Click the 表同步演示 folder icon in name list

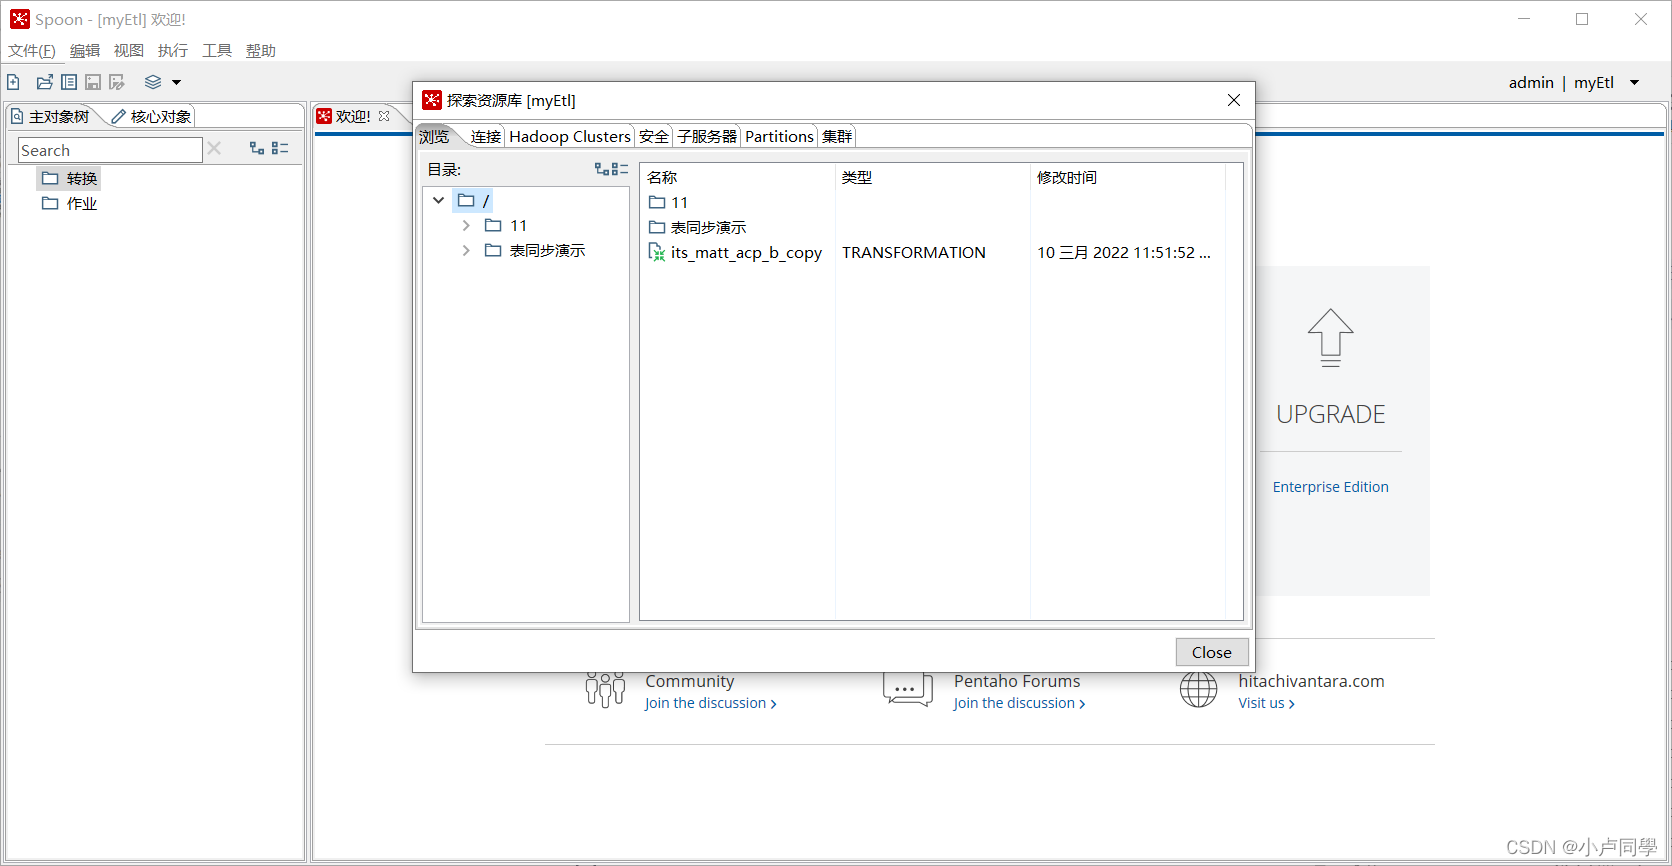click(x=657, y=227)
